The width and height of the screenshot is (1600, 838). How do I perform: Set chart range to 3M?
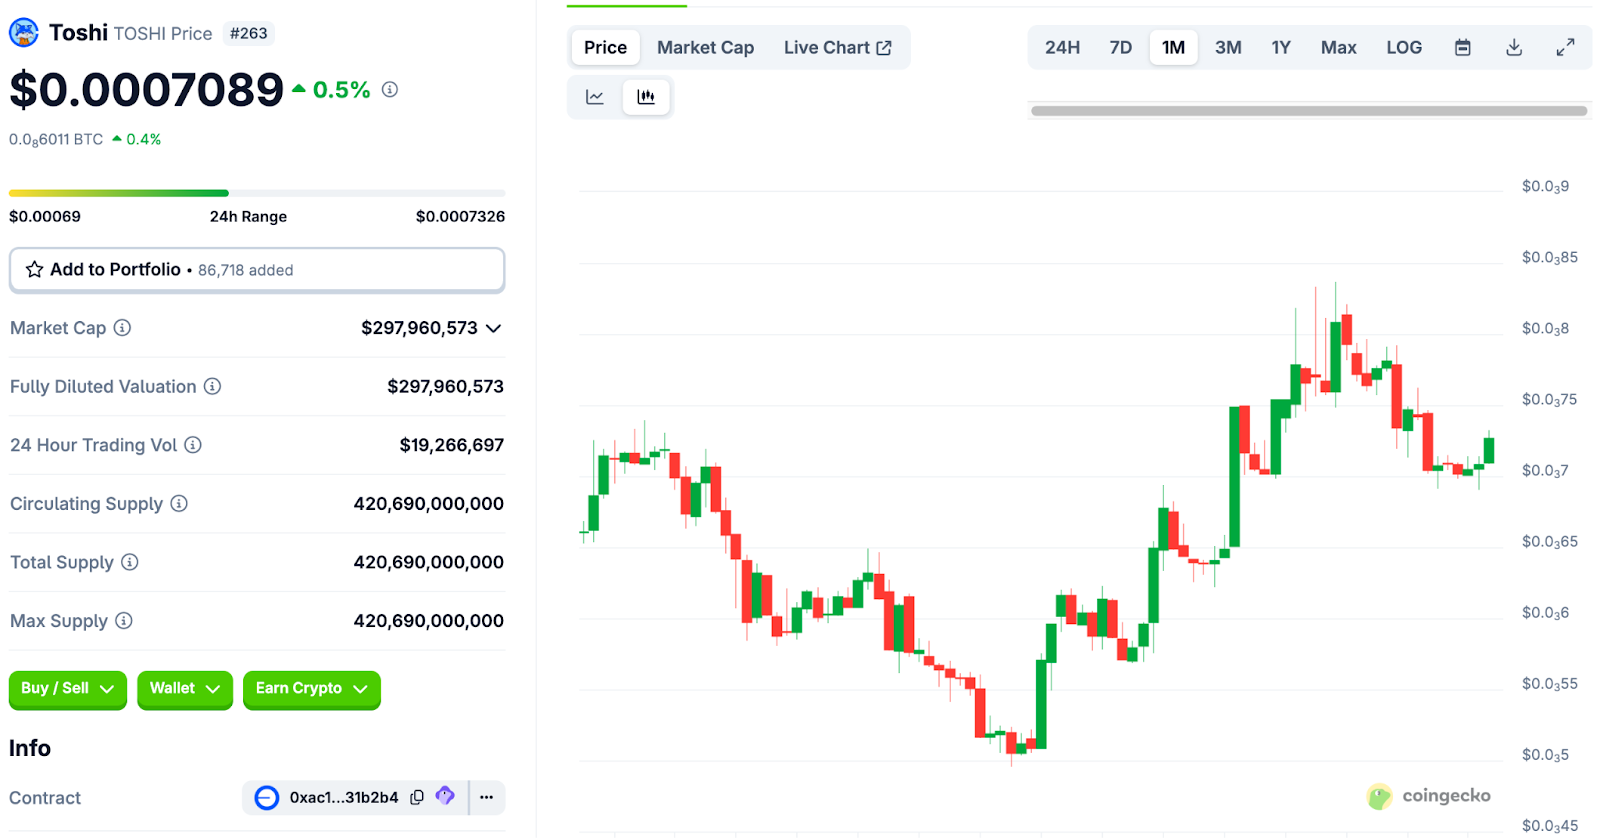[x=1228, y=47]
